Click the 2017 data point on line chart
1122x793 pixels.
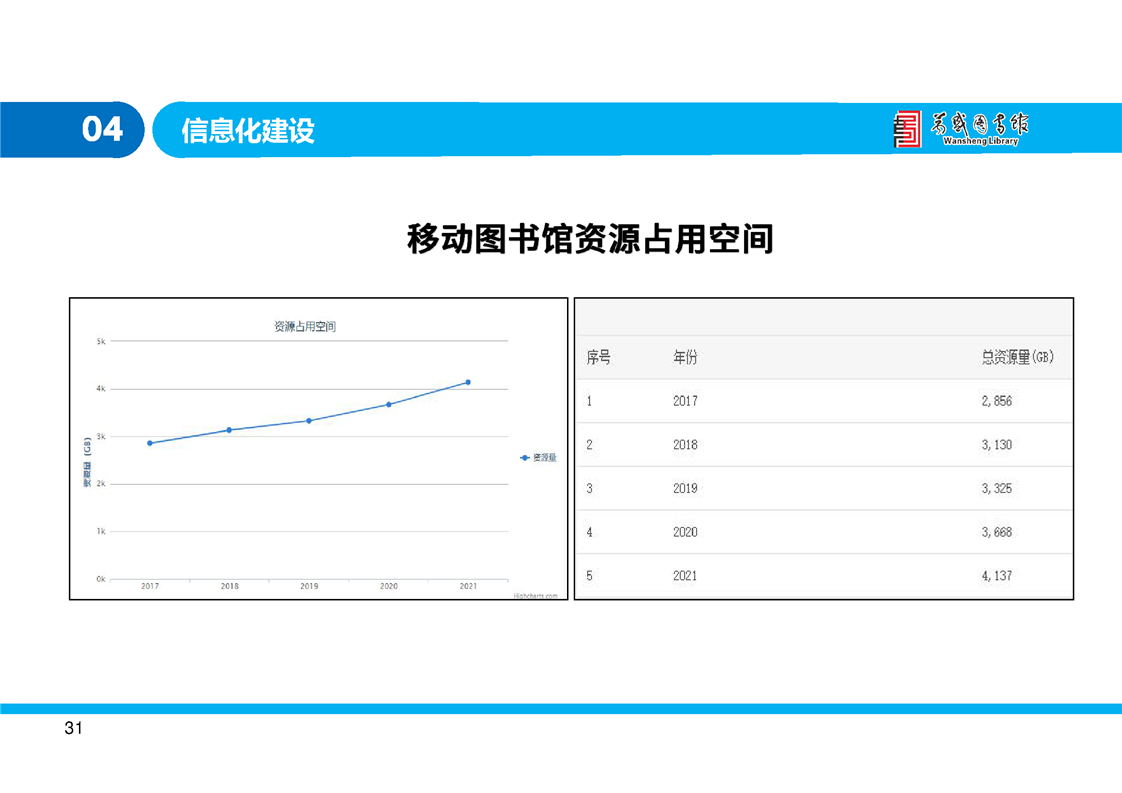[x=150, y=443]
